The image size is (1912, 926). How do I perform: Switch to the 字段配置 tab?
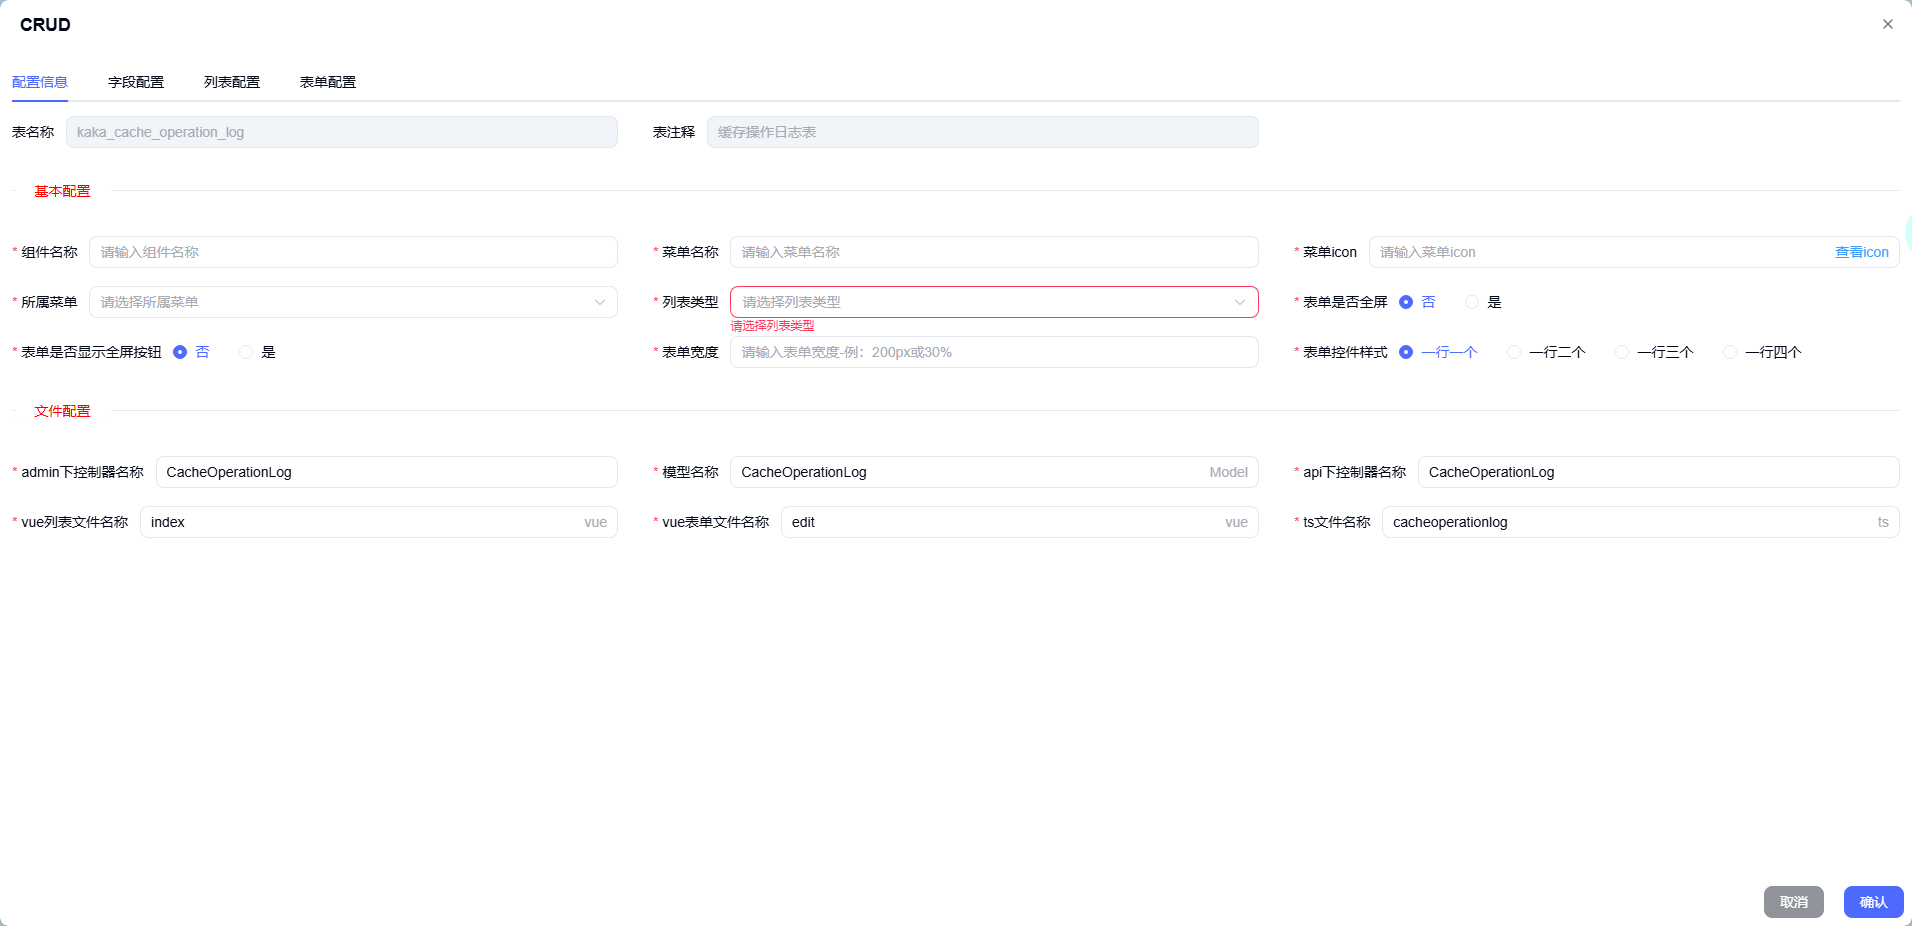click(x=135, y=82)
